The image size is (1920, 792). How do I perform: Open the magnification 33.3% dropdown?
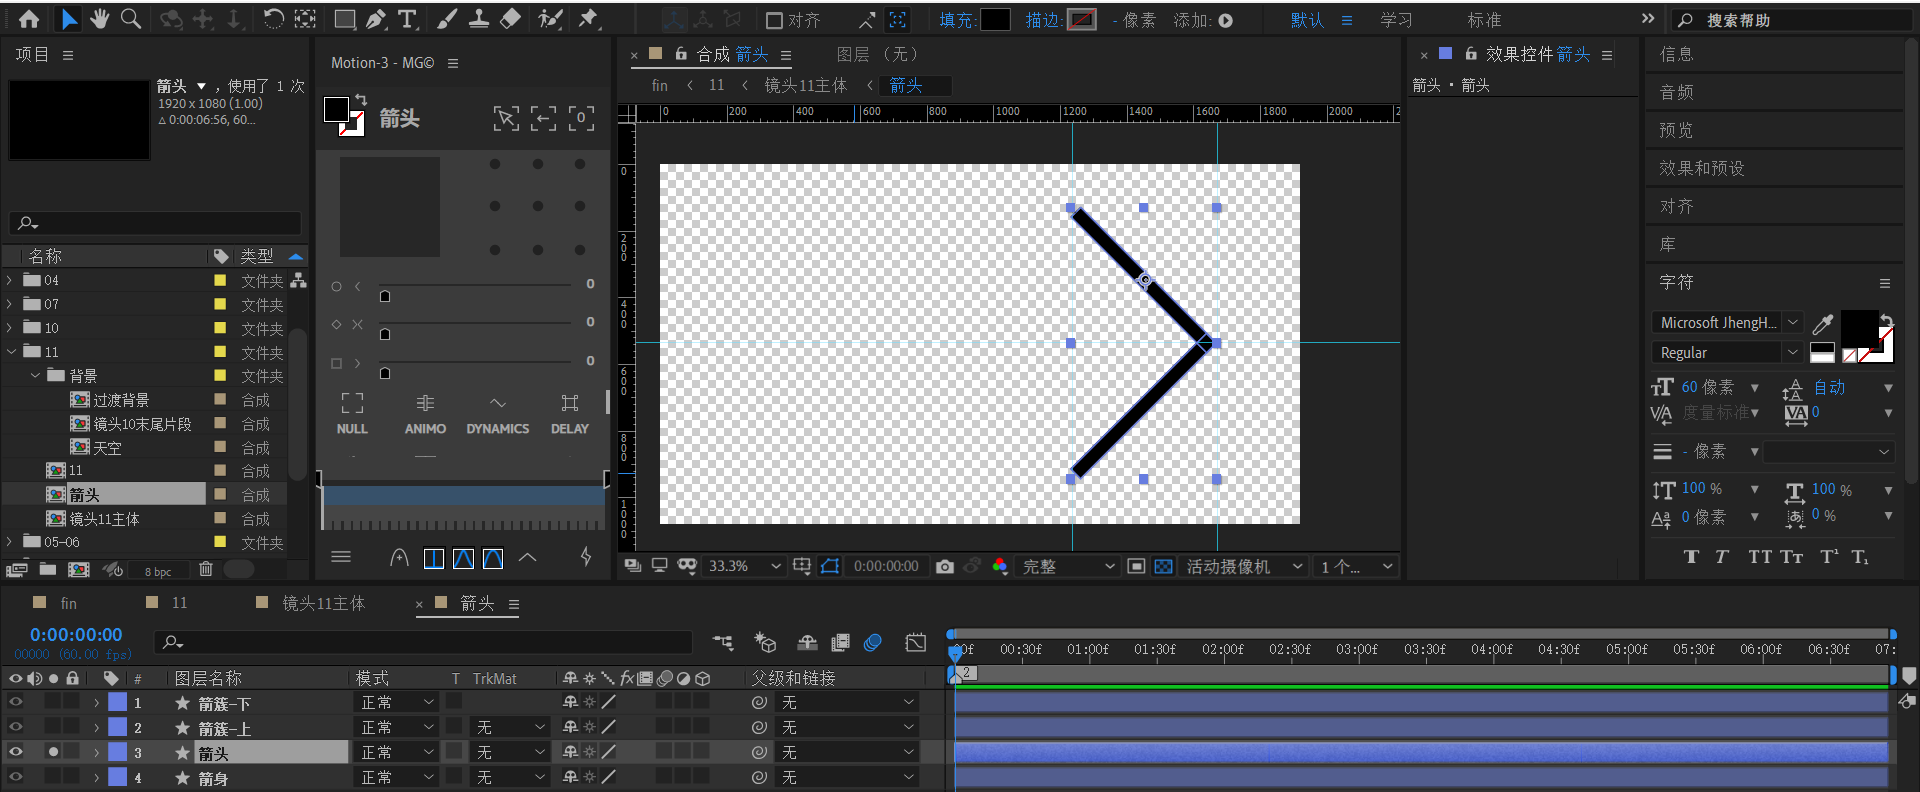[745, 566]
